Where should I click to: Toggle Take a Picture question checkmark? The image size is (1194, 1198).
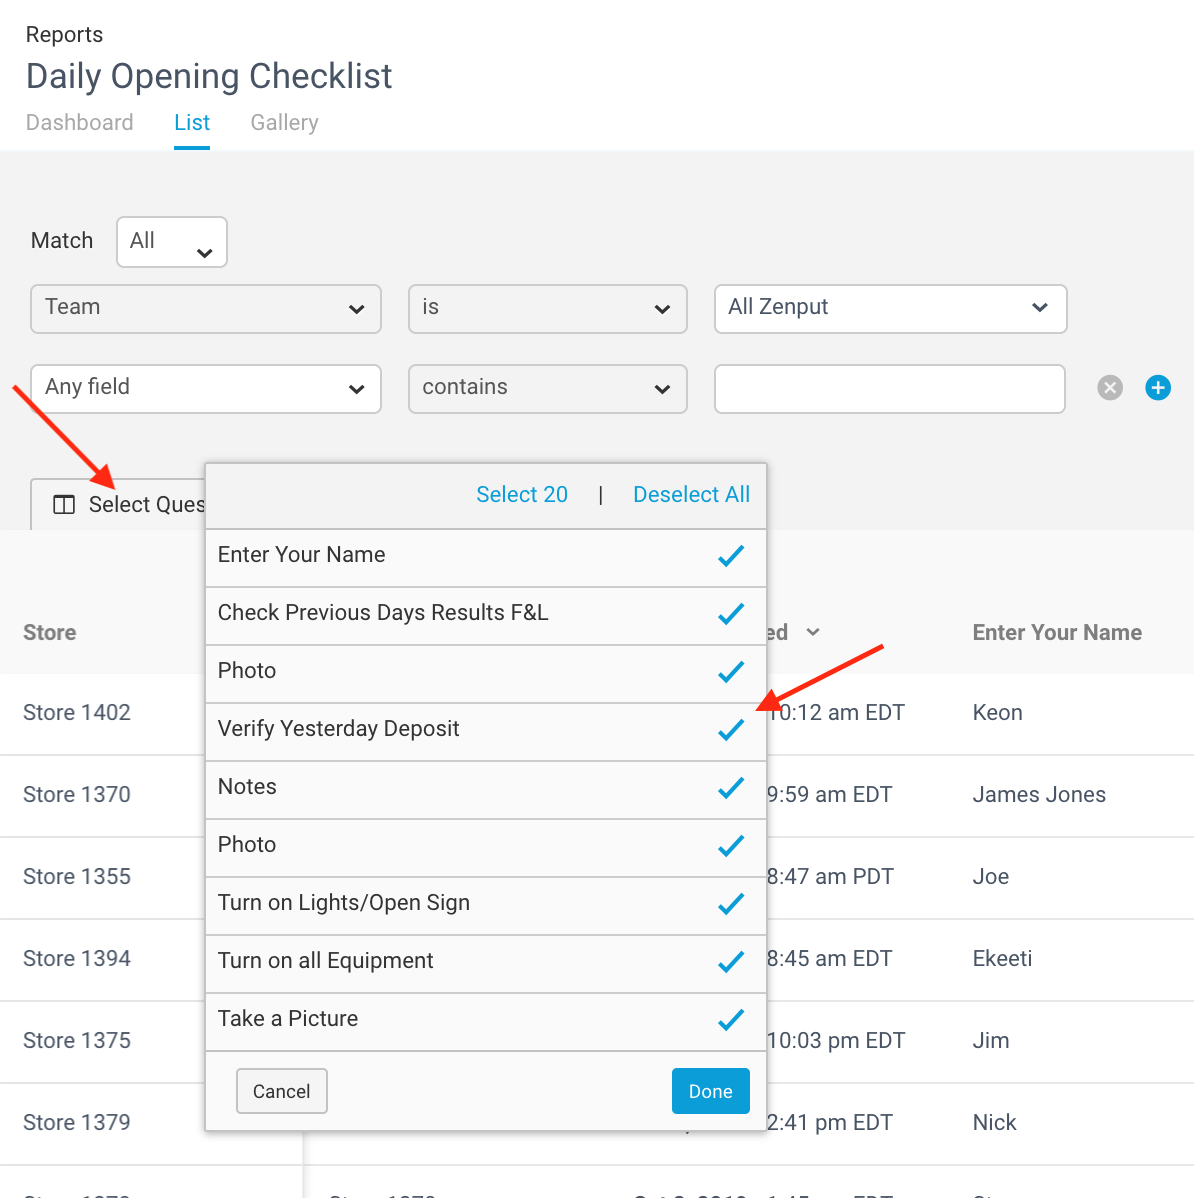(x=731, y=1020)
